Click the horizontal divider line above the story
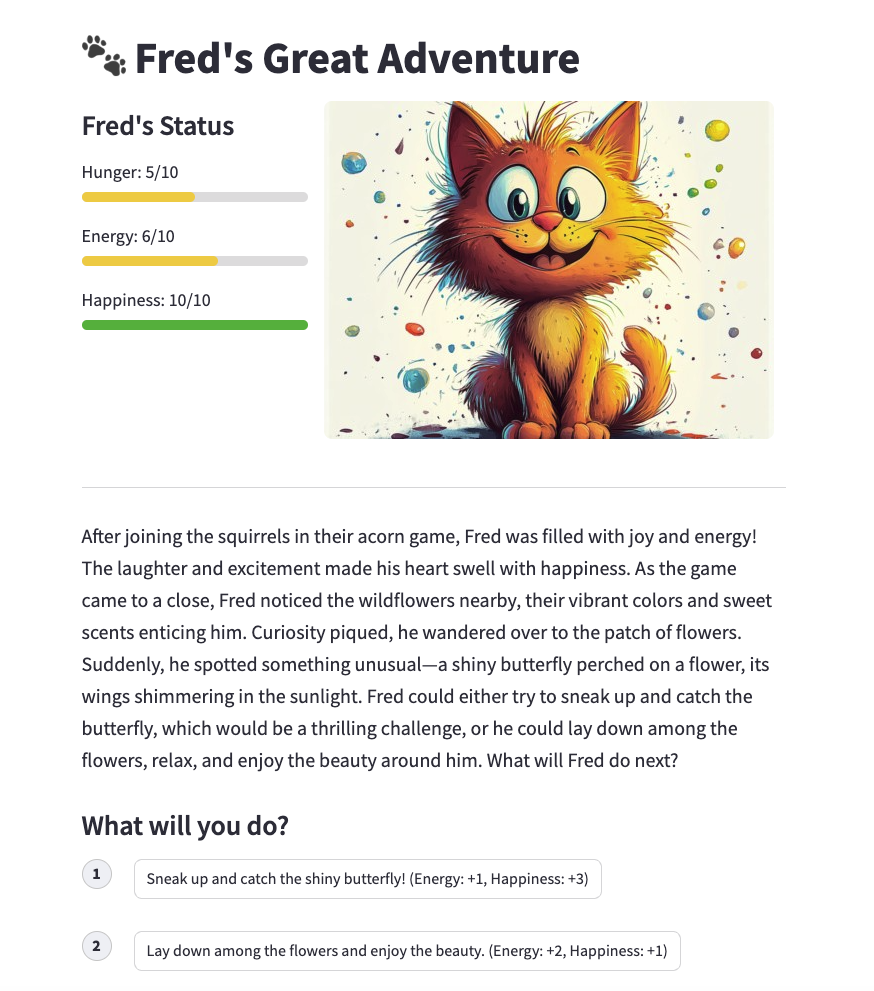This screenshot has height=991, width=874. (x=433, y=488)
